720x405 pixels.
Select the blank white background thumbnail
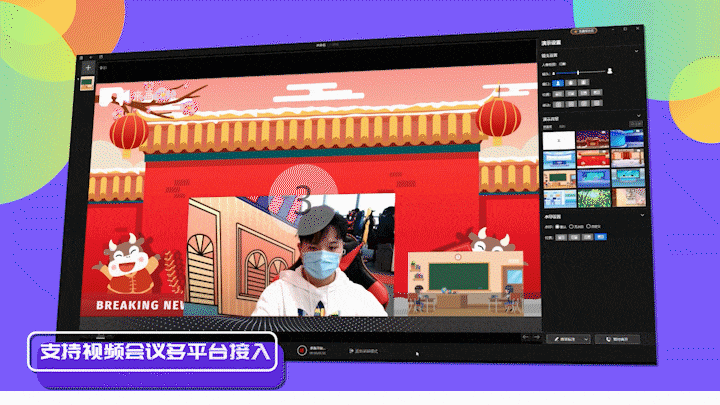tap(559, 141)
